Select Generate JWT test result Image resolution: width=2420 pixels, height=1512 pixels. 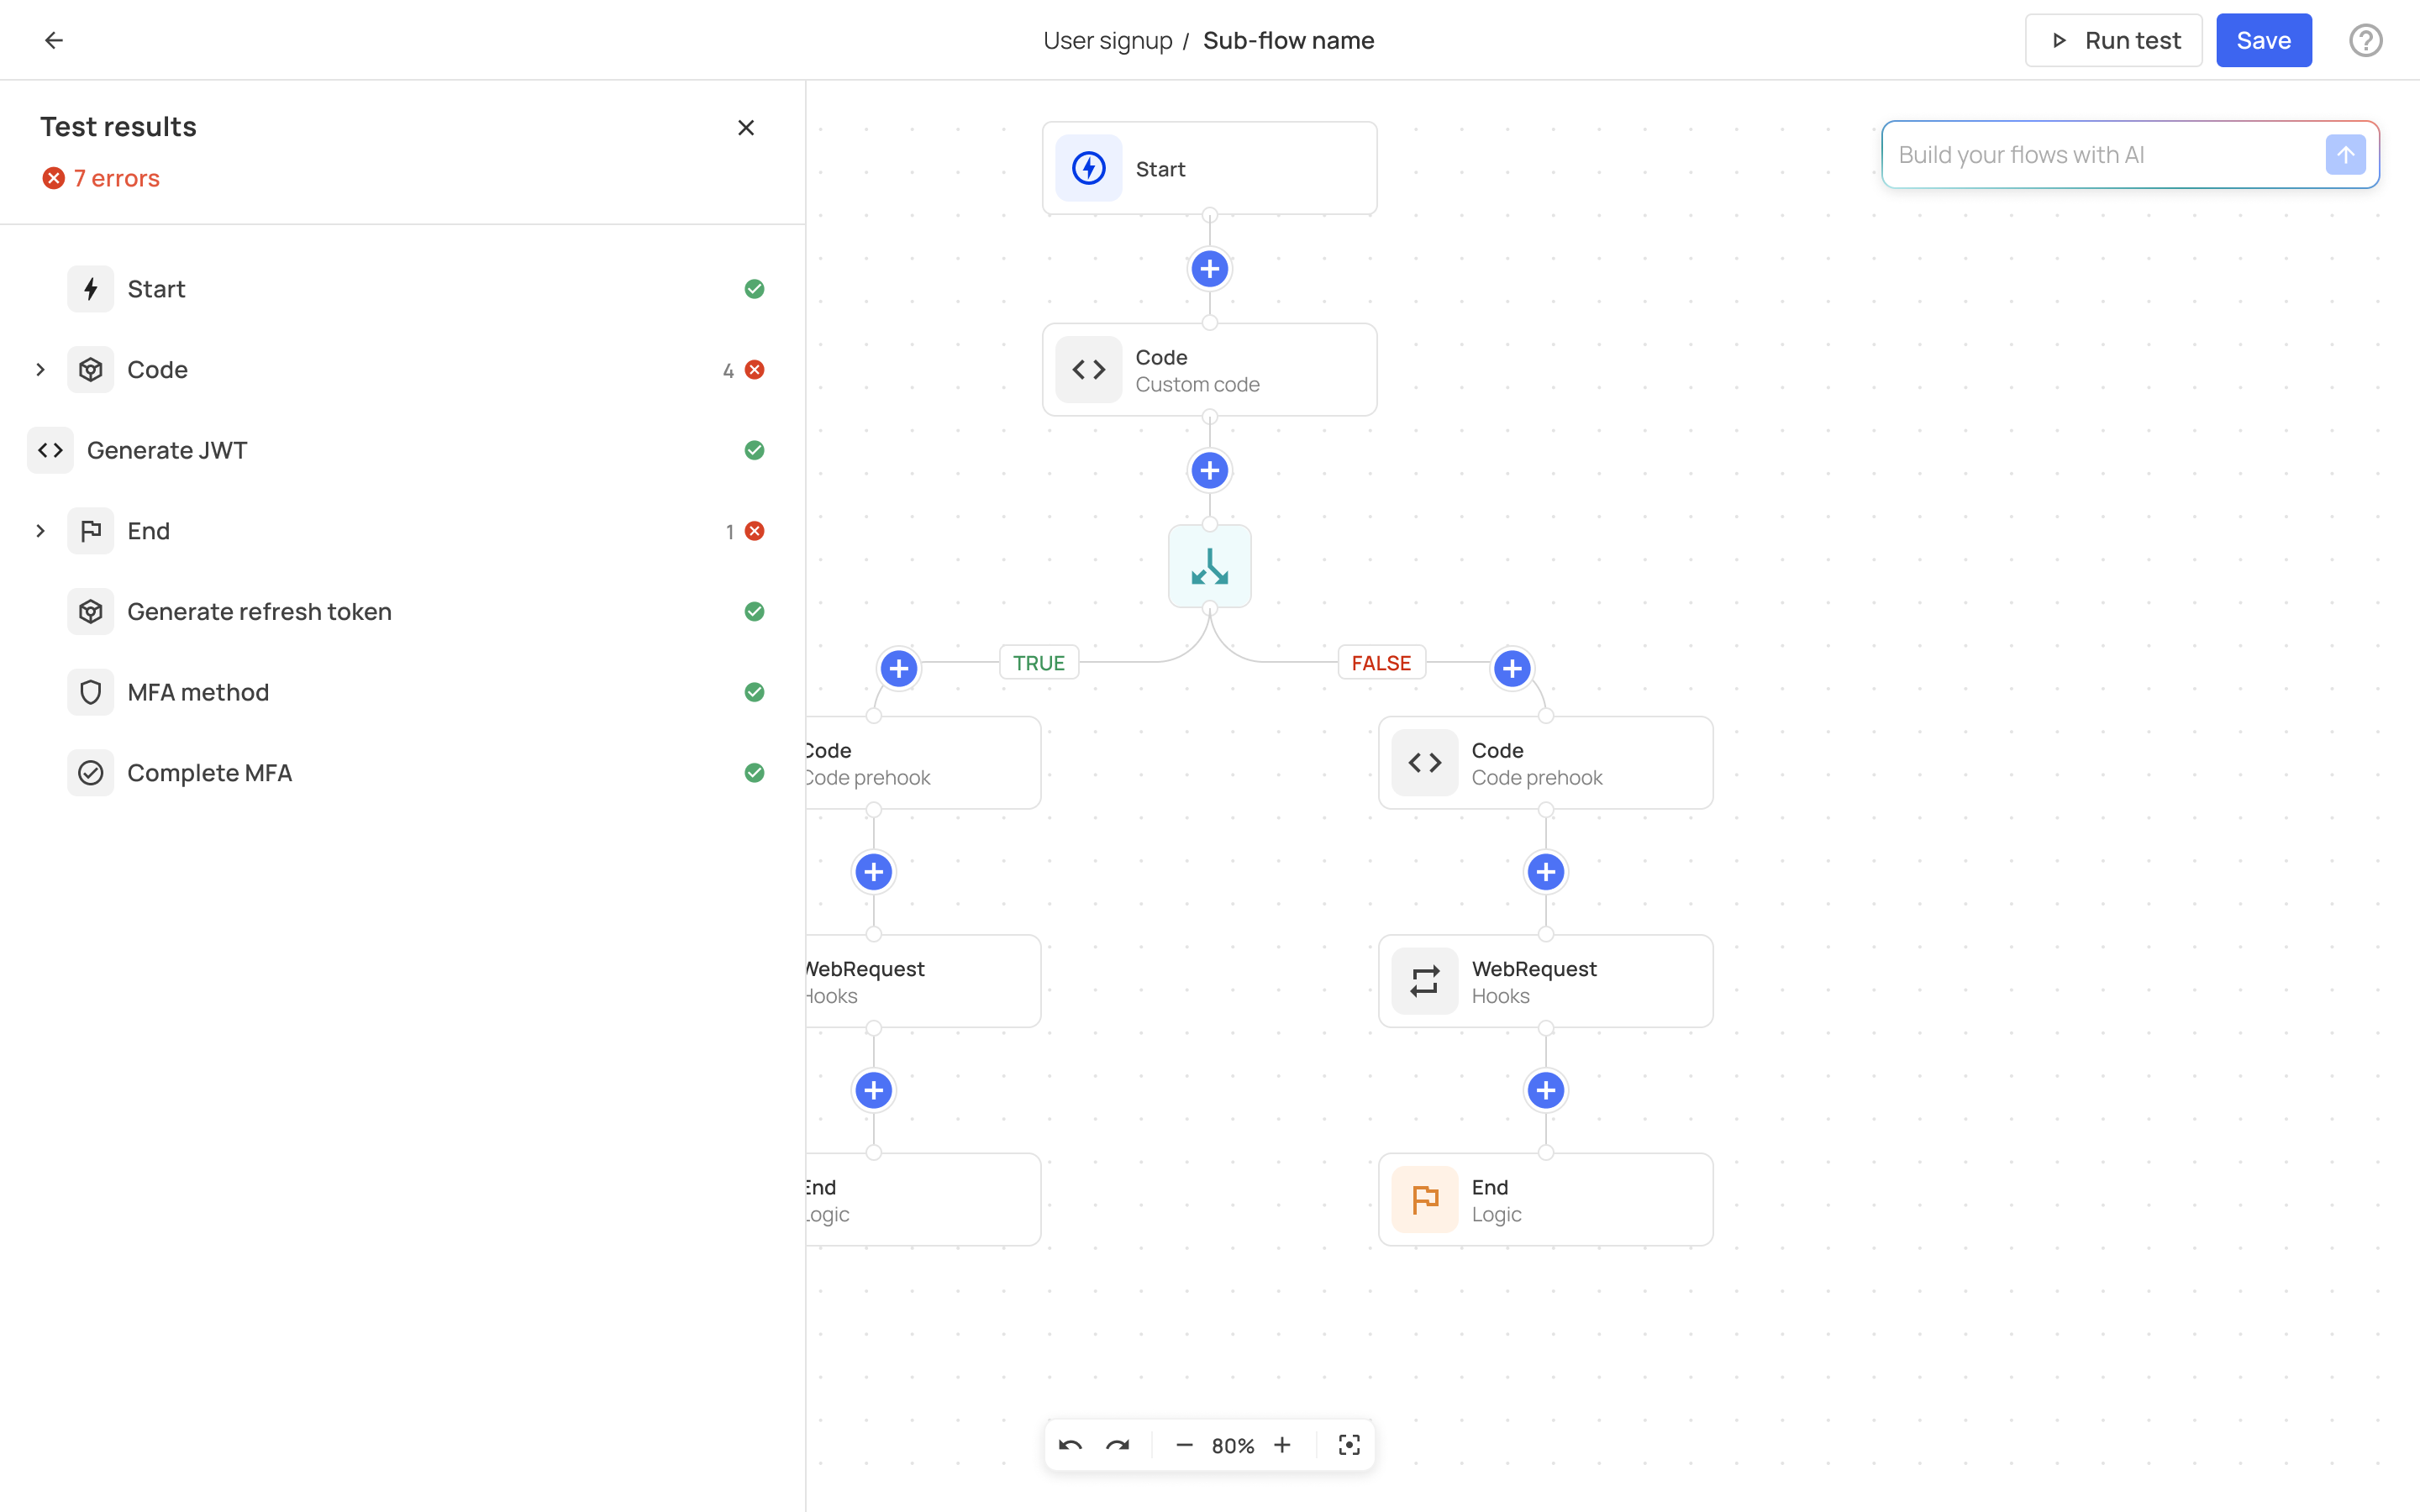point(167,450)
